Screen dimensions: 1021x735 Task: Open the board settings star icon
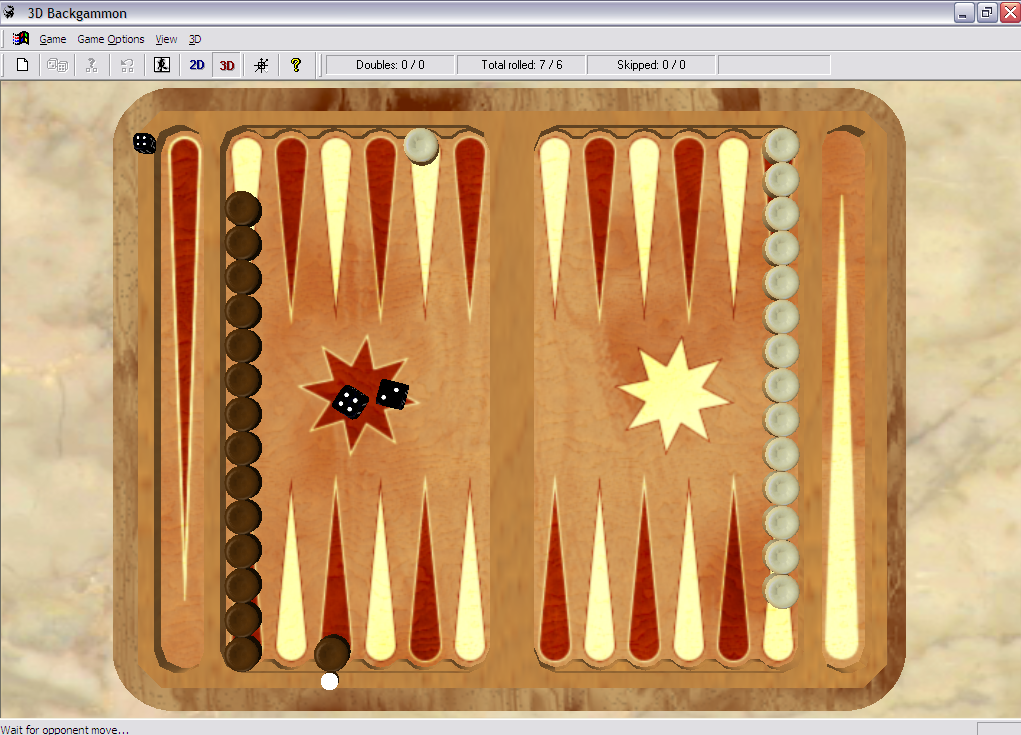pyautogui.click(x=259, y=64)
